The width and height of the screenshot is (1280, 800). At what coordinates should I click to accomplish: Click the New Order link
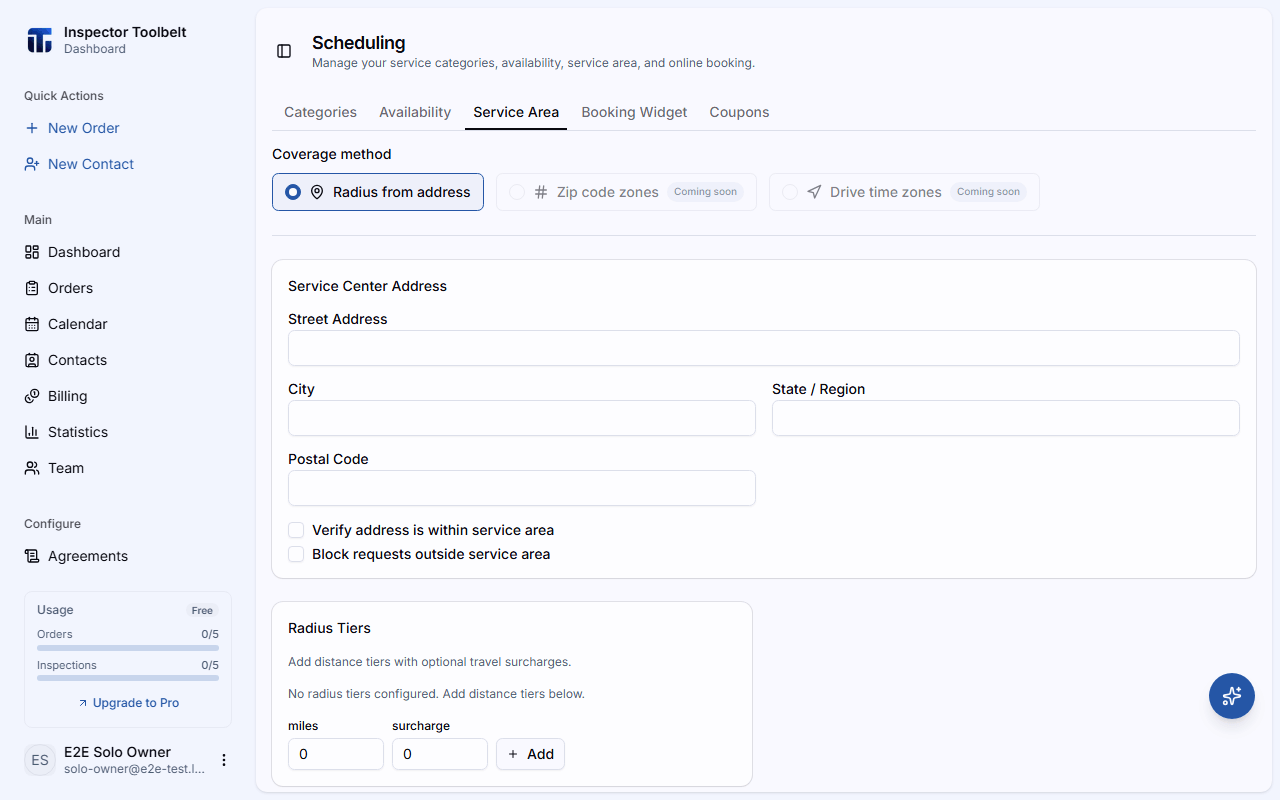click(84, 128)
